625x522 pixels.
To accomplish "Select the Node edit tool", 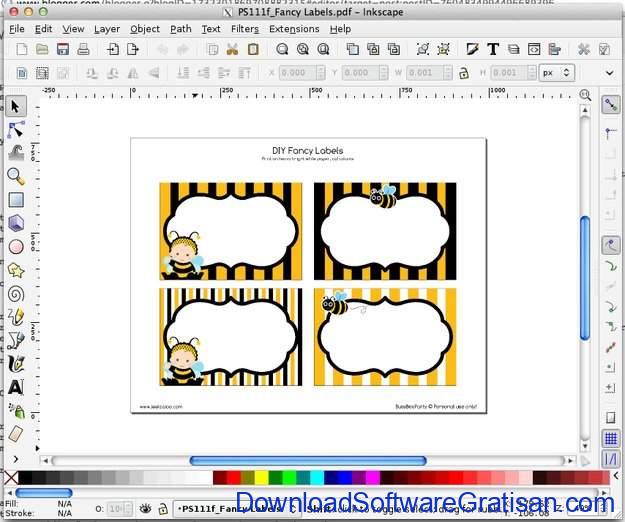I will 16,130.
